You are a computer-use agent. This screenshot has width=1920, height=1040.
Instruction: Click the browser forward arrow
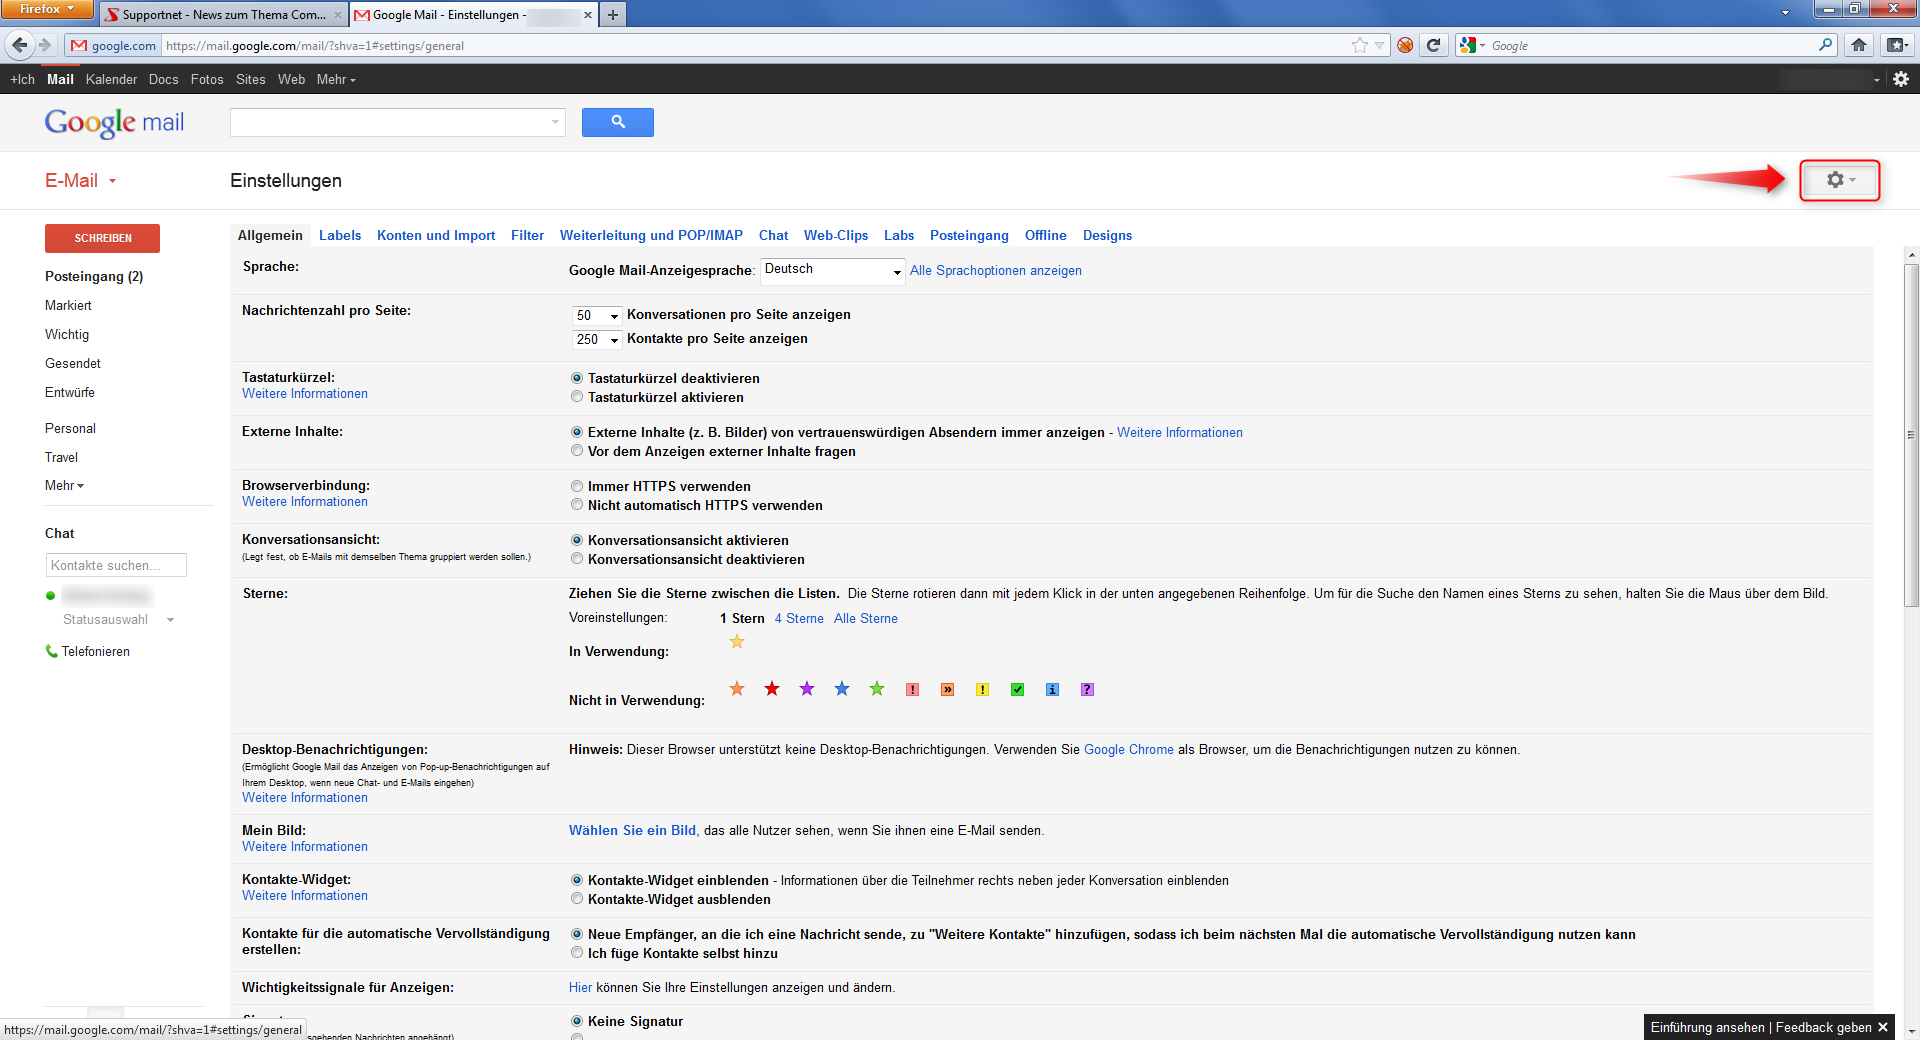[45, 45]
